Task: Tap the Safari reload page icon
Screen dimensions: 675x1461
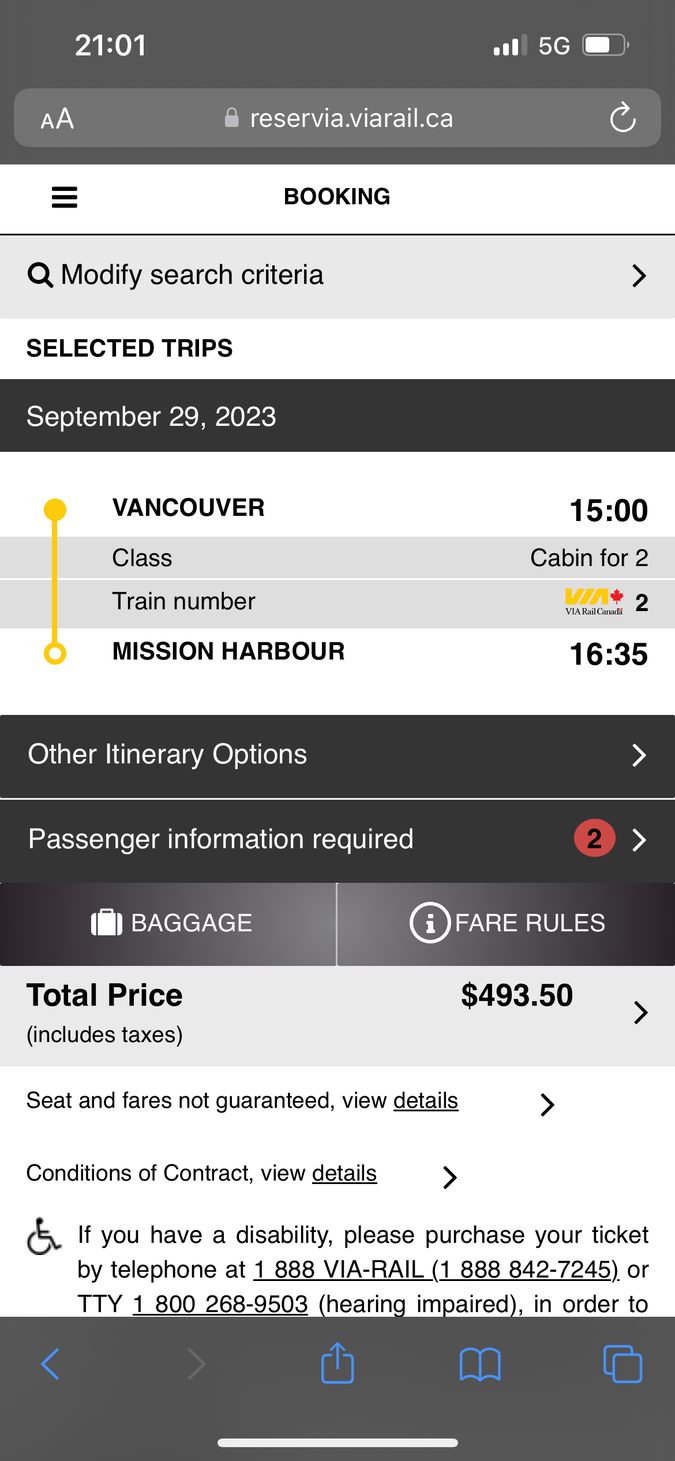Action: click(622, 118)
